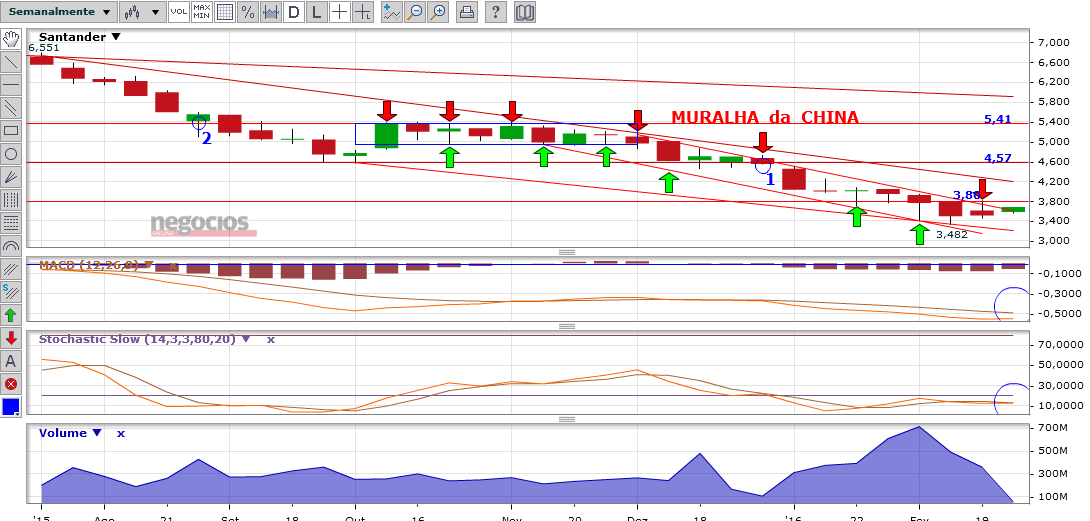
Task: Select the triple parallel lines tool
Action: click(11, 268)
